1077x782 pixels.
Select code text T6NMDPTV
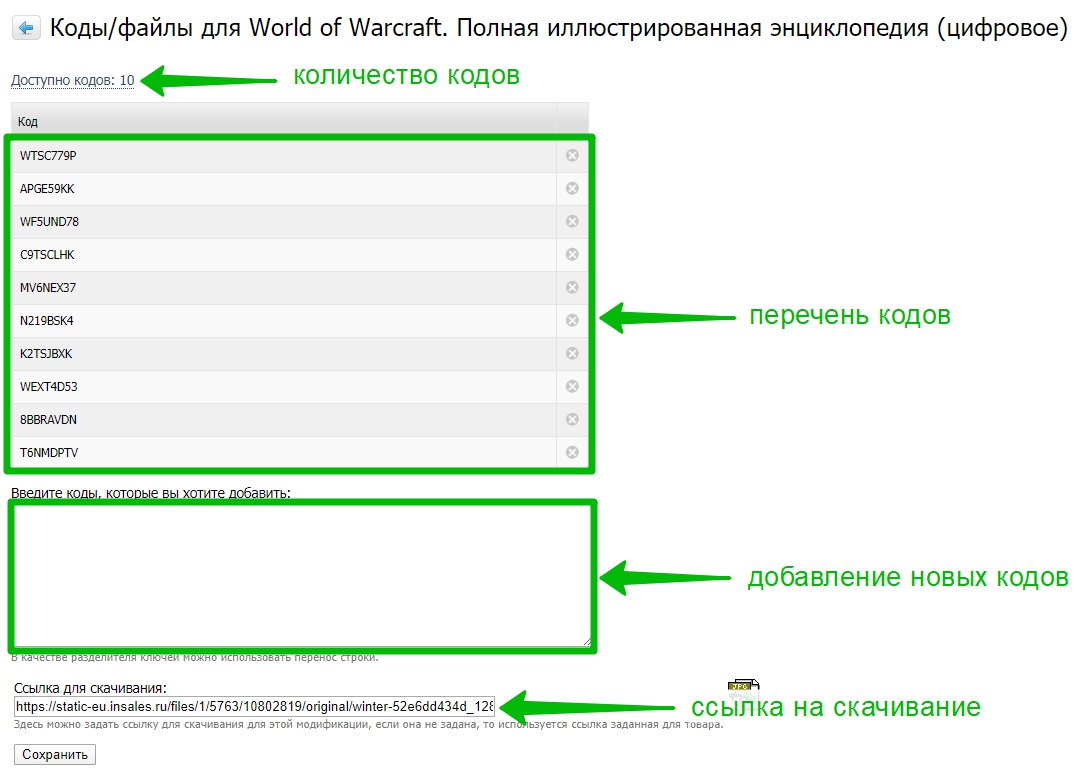[x=49, y=452]
